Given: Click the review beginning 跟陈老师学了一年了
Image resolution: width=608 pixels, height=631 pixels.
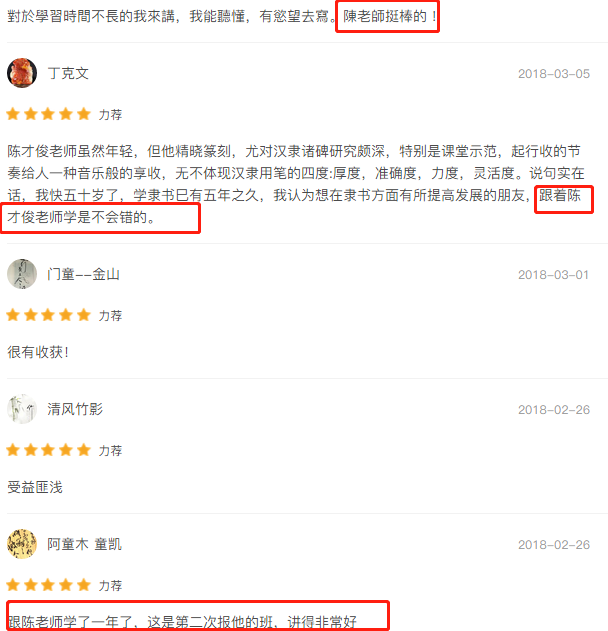Looking at the screenshot, I should 182,622.
